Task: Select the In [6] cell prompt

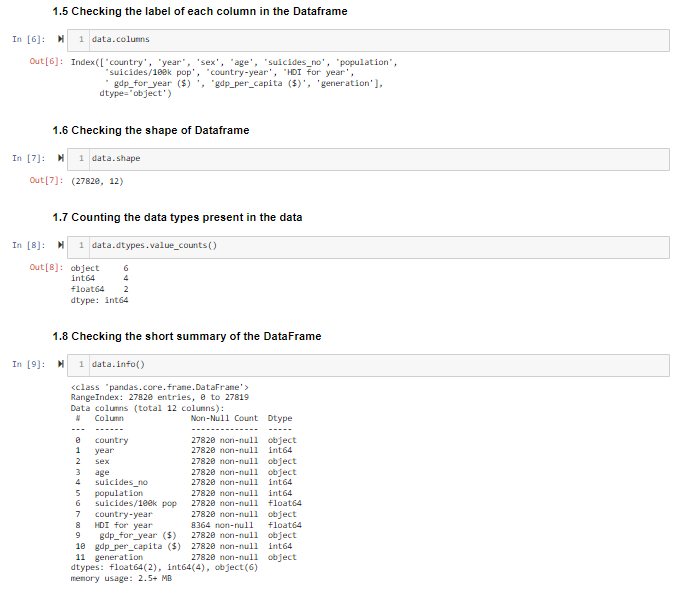Action: click(x=29, y=39)
